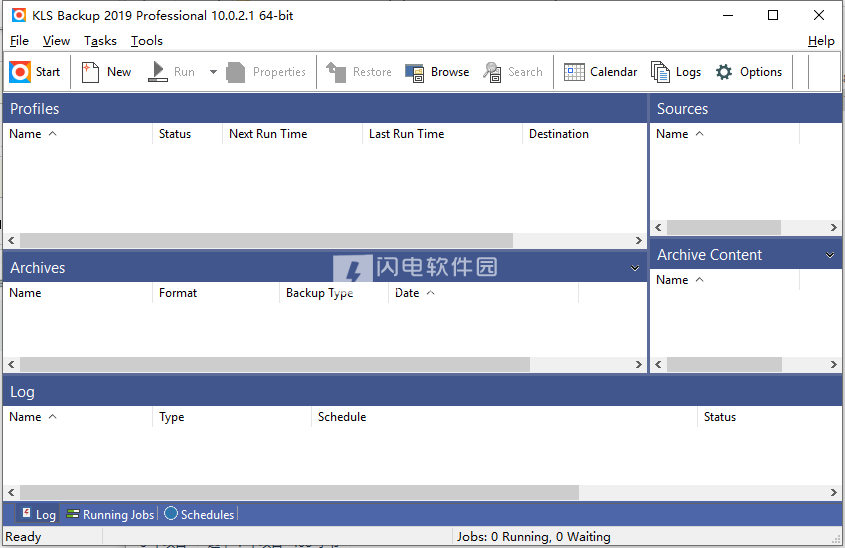Maximize the KLS Backup window
The height and width of the screenshot is (548, 845).
point(773,15)
